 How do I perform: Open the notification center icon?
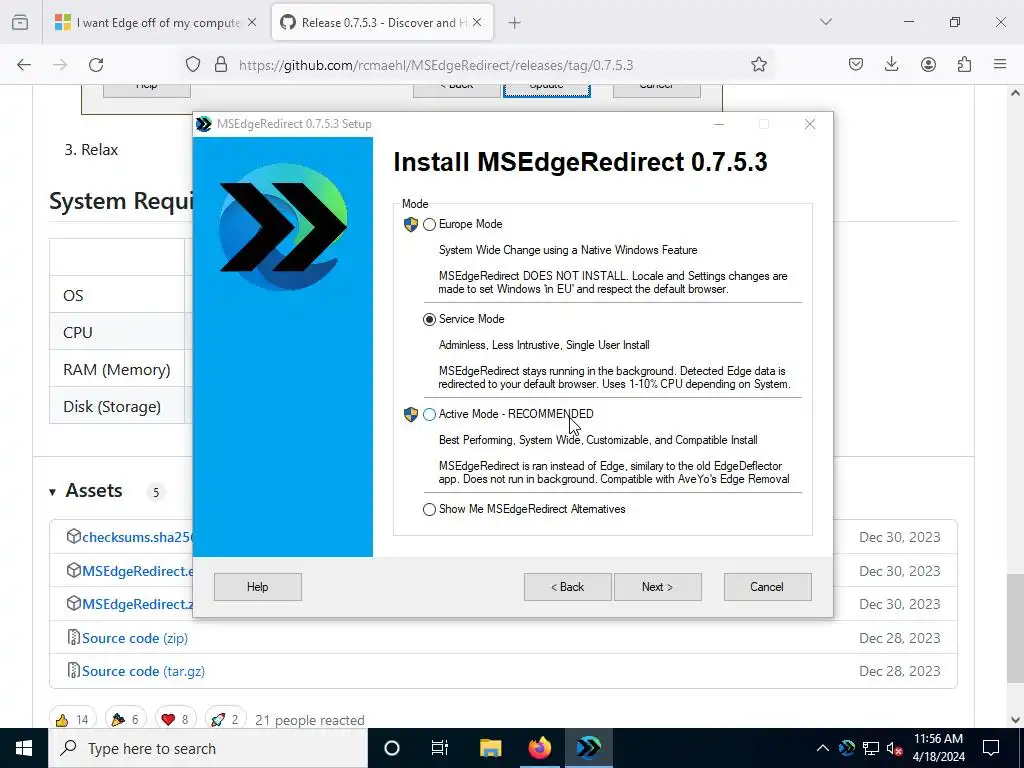[x=991, y=748]
